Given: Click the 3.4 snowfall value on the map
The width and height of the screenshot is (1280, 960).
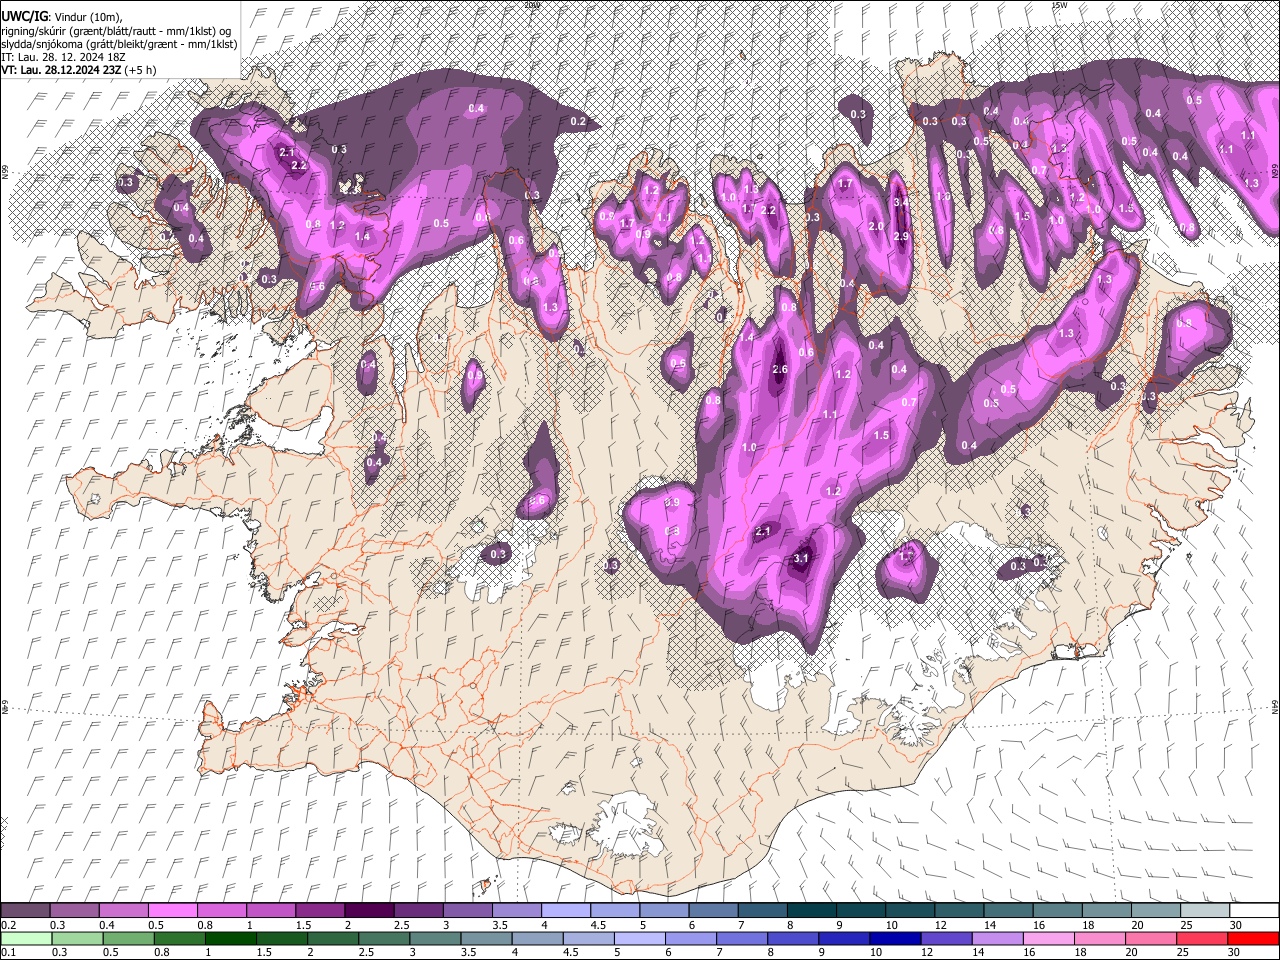Looking at the screenshot, I should [900, 202].
